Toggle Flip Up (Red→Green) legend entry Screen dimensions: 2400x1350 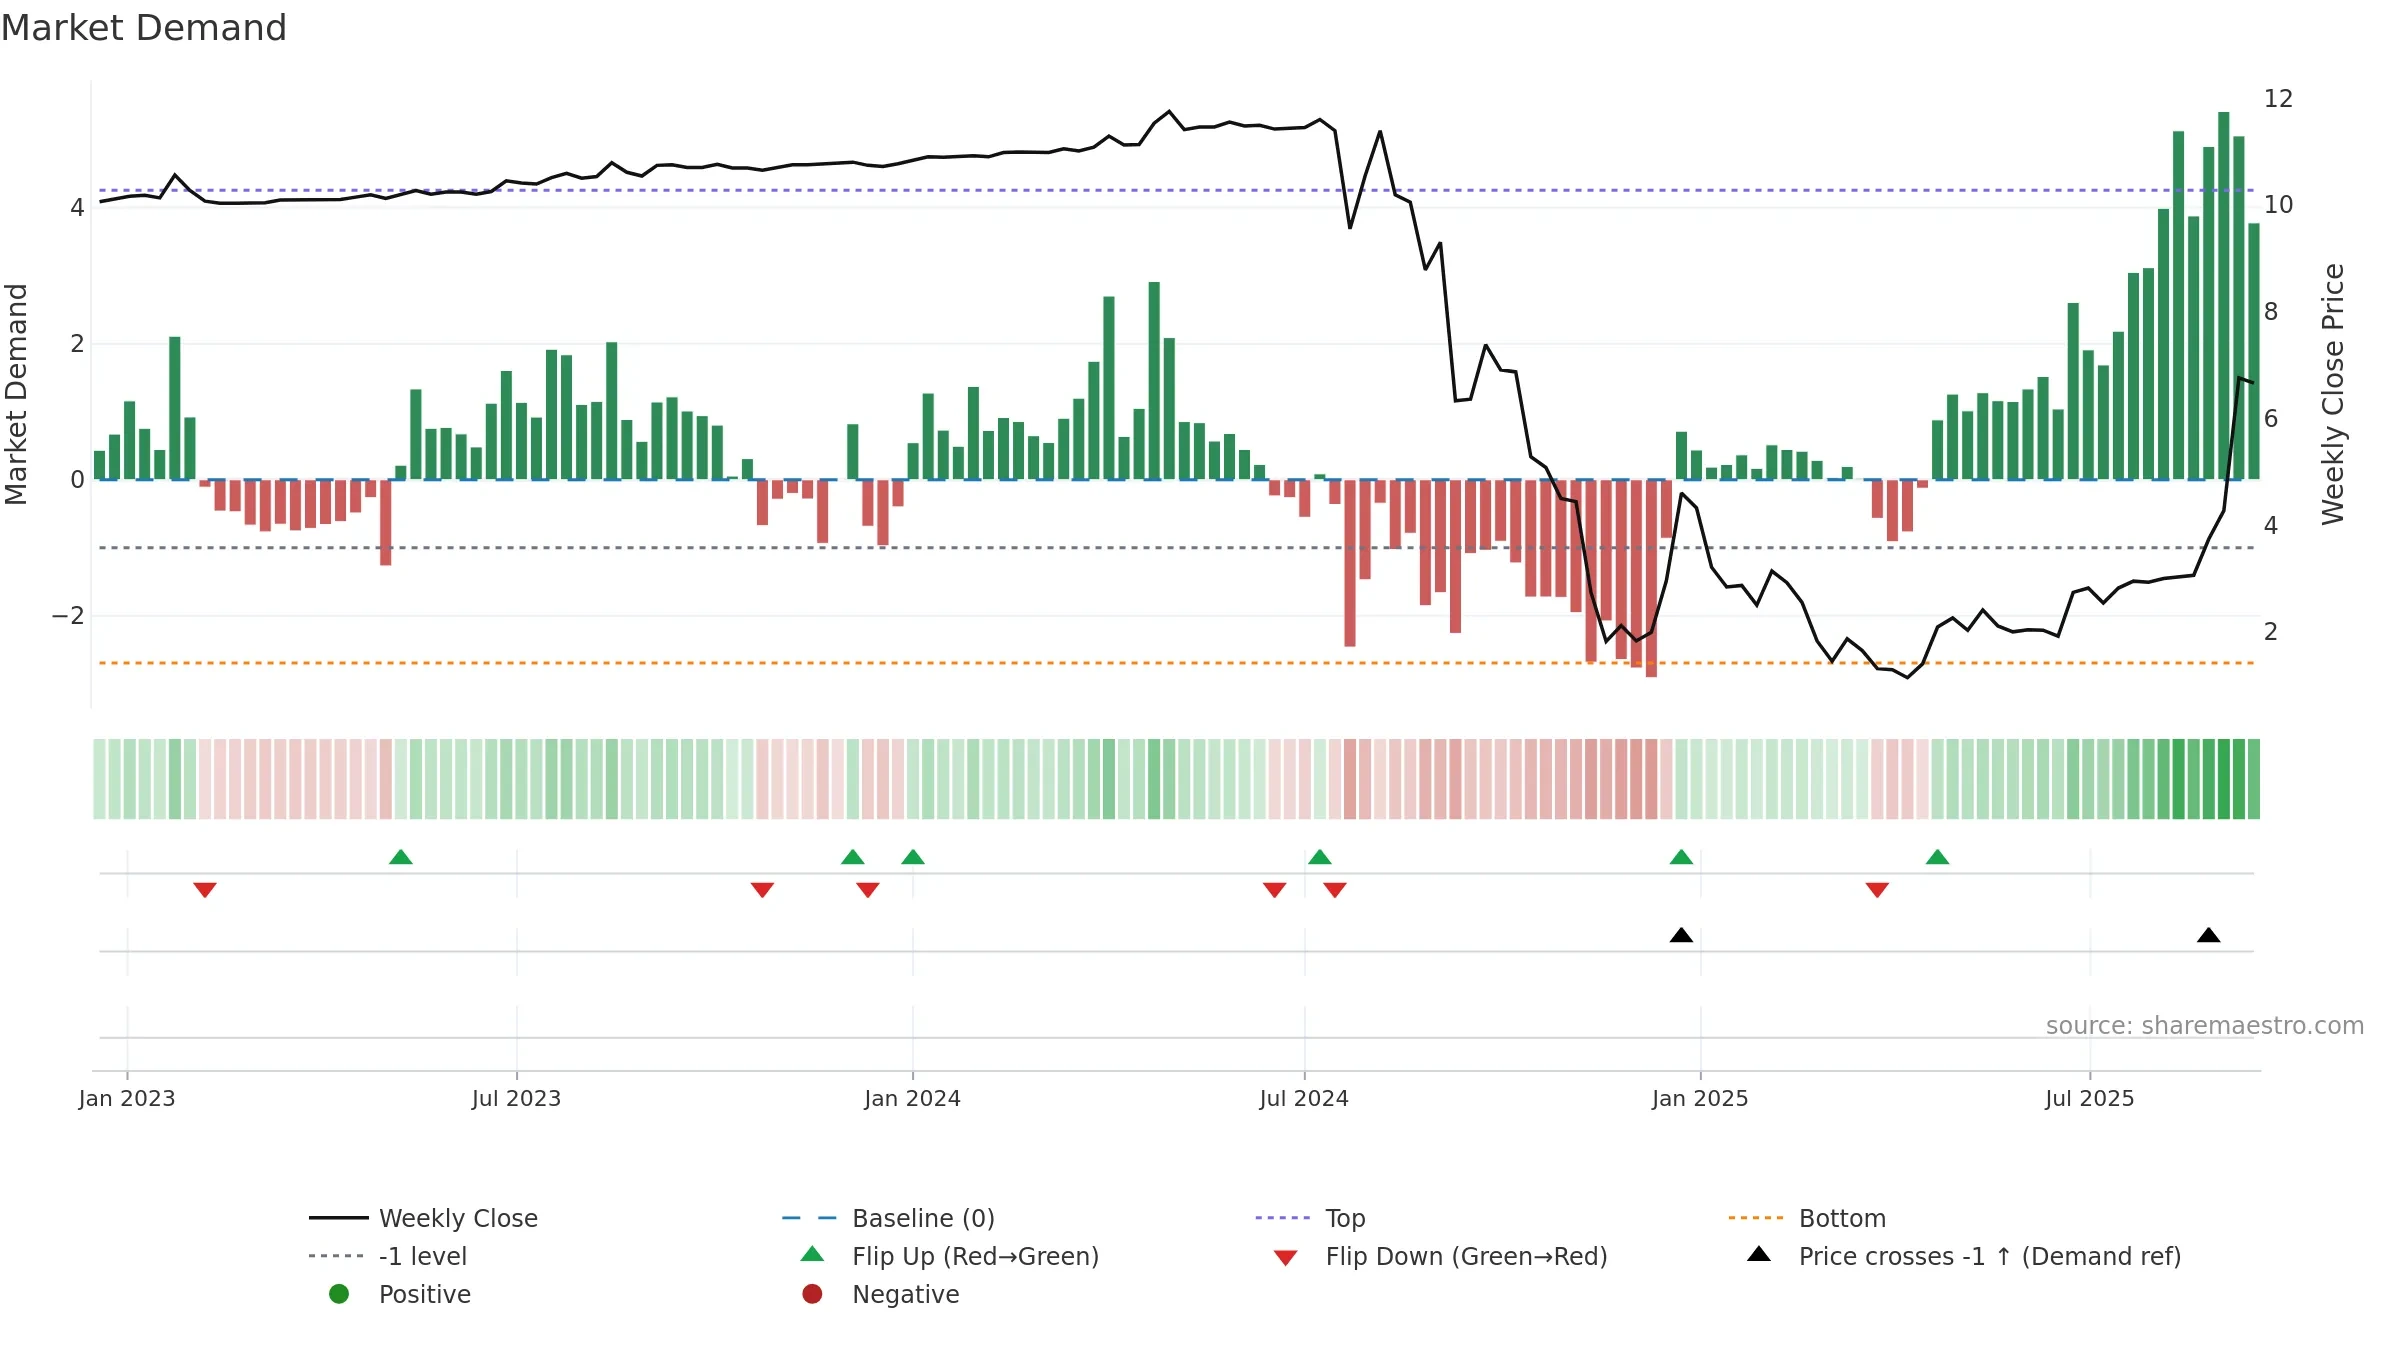(950, 1256)
